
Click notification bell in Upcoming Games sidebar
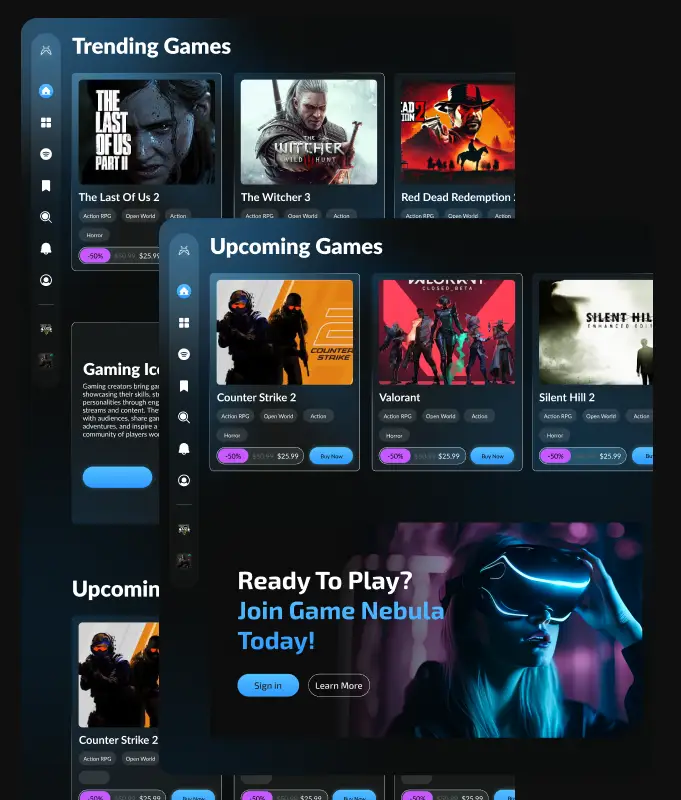pyautogui.click(x=184, y=449)
